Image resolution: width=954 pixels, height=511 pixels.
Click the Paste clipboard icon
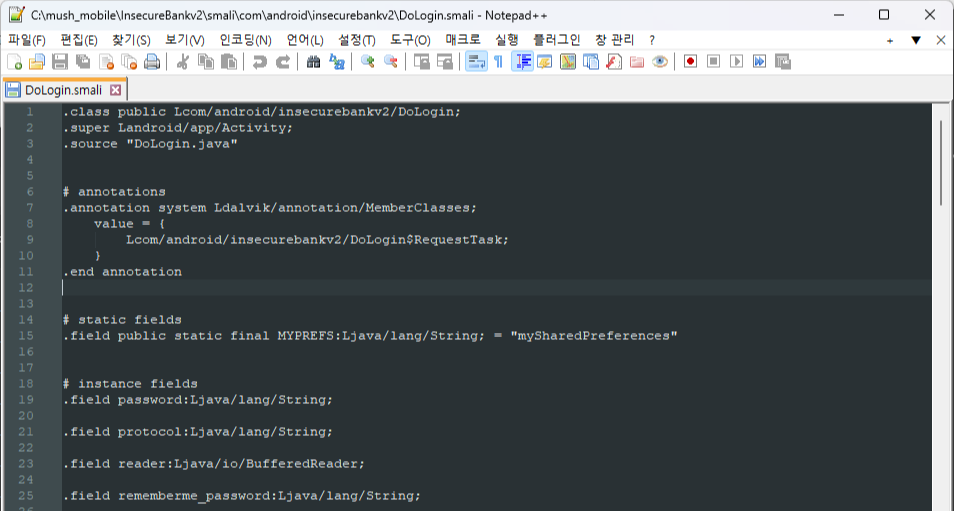coord(229,61)
